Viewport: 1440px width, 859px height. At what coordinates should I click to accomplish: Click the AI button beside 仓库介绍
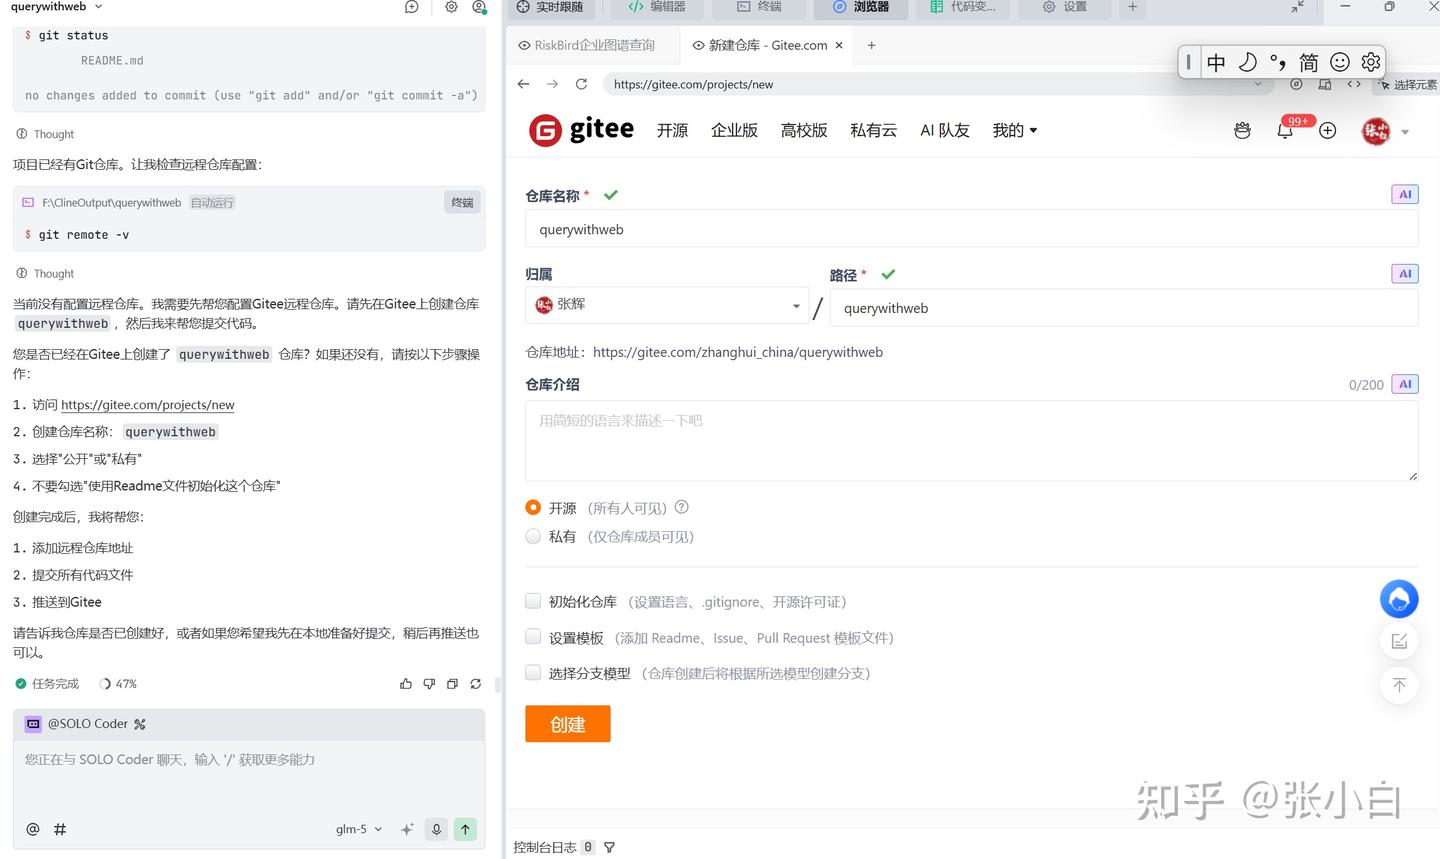point(1405,384)
